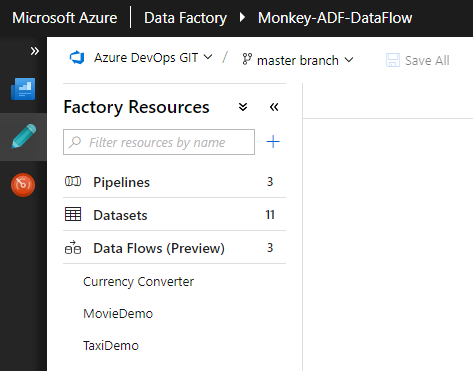Click the Pipelines icon
The width and height of the screenshot is (473, 371).
73,181
